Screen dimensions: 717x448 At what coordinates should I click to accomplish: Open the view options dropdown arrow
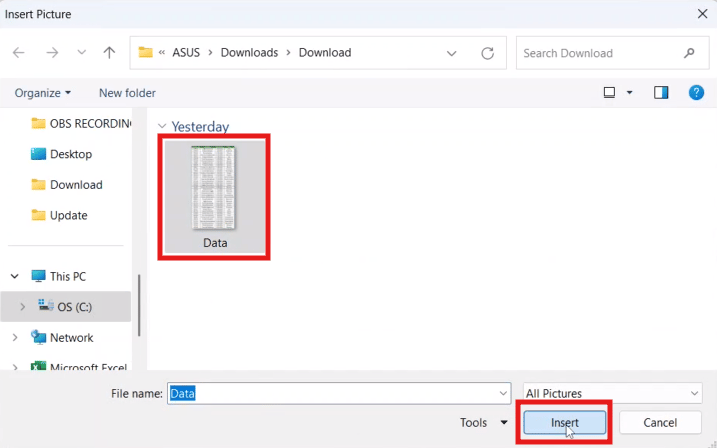[x=629, y=93]
